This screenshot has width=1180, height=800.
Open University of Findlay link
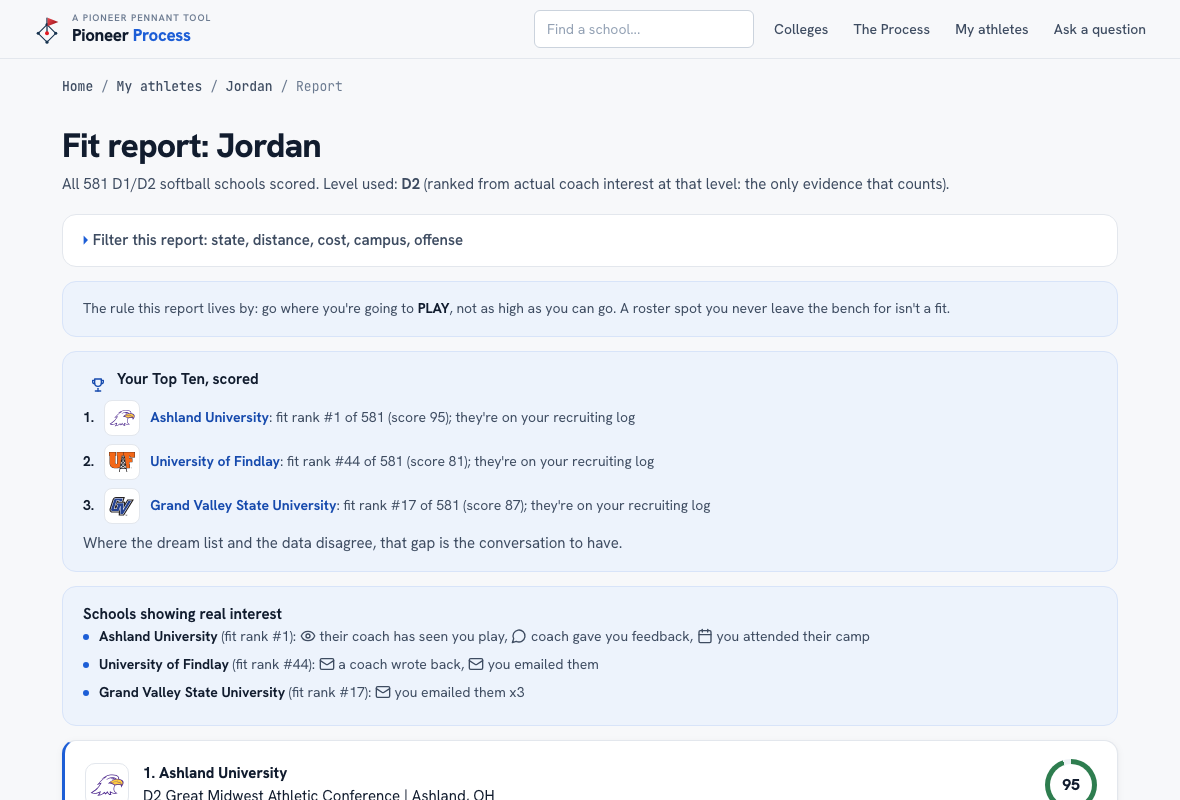click(x=214, y=461)
